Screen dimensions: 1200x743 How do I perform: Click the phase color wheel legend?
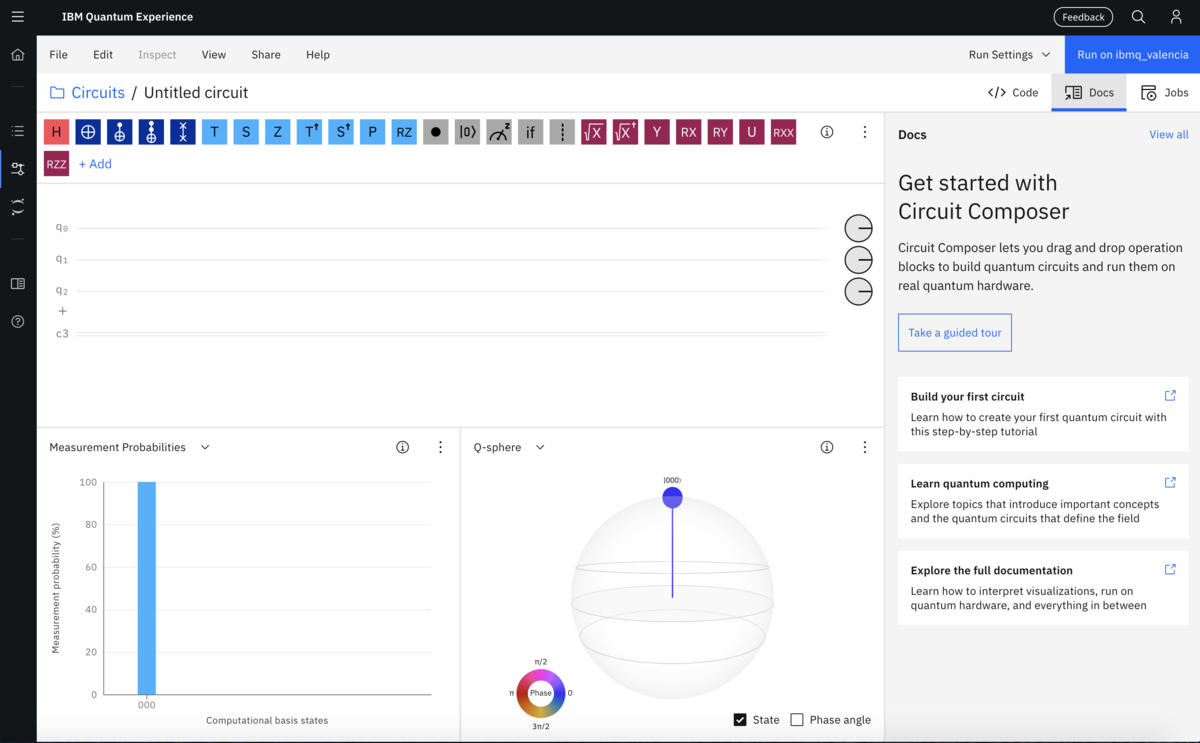[x=541, y=693]
